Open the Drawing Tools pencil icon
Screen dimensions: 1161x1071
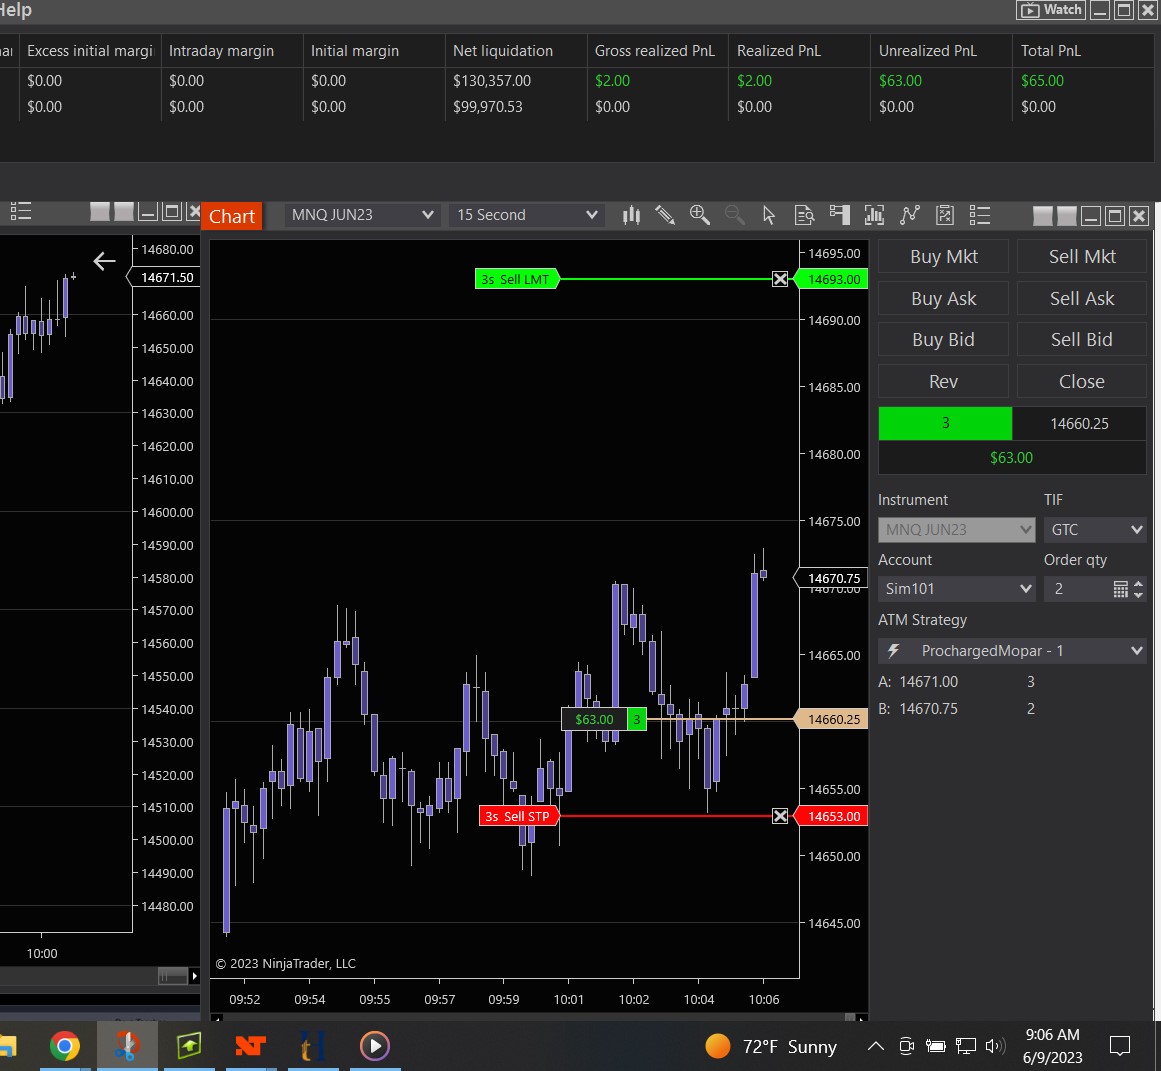[x=665, y=215]
